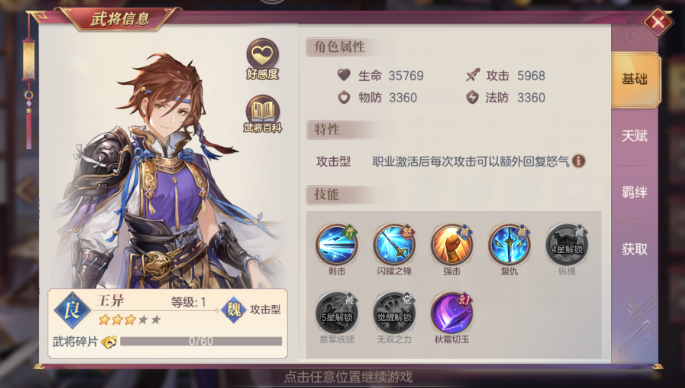Click 点击任意位置继续游戏 text to continue
685x388 pixels.
click(x=348, y=377)
